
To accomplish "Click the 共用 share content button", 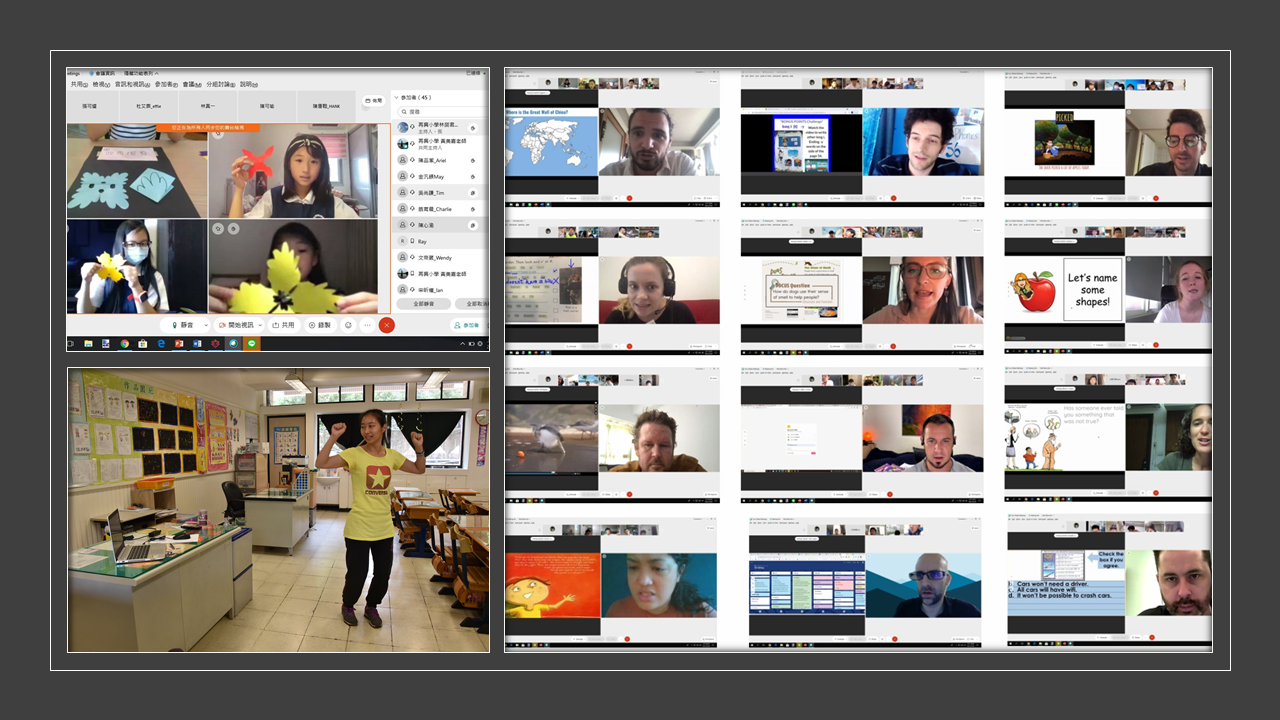I will (284, 325).
